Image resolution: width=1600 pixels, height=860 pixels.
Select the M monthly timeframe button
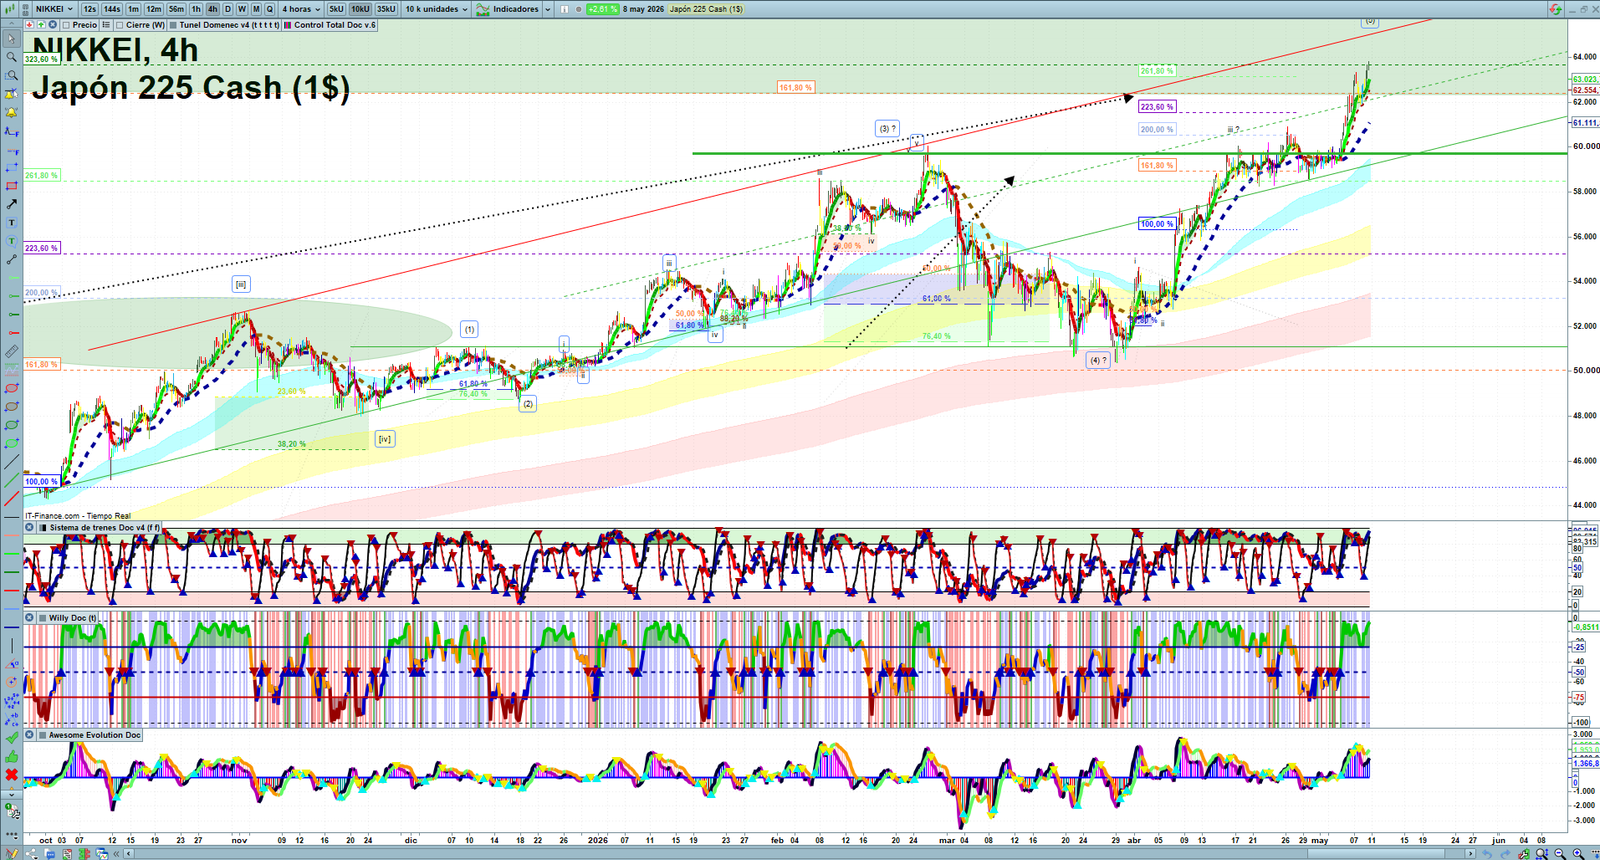[256, 9]
